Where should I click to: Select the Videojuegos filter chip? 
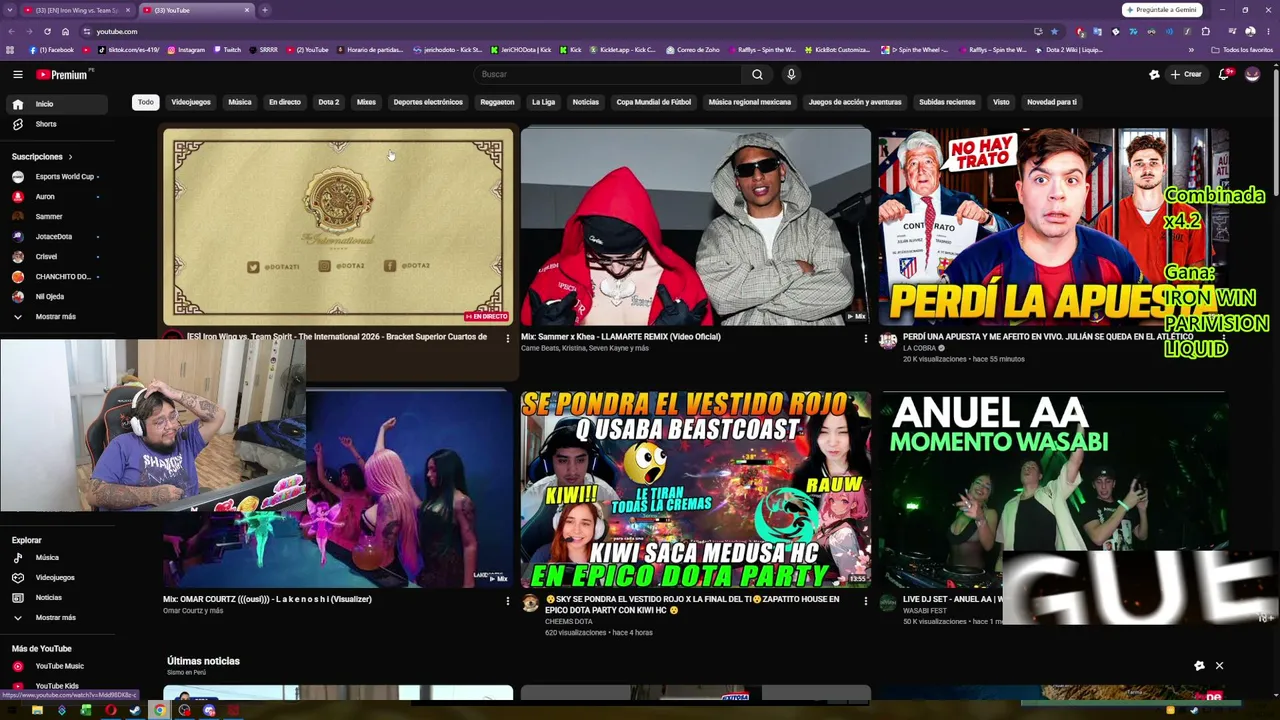[191, 102]
